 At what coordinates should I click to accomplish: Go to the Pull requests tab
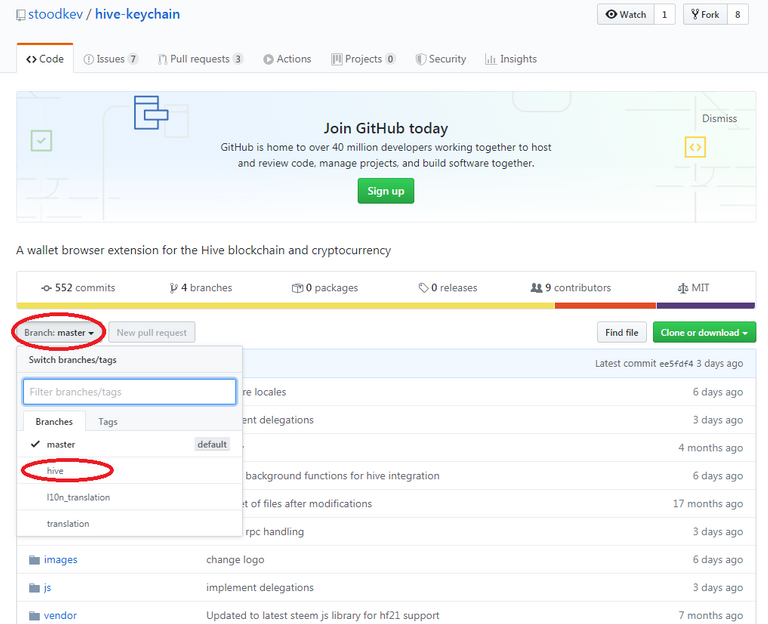(200, 59)
